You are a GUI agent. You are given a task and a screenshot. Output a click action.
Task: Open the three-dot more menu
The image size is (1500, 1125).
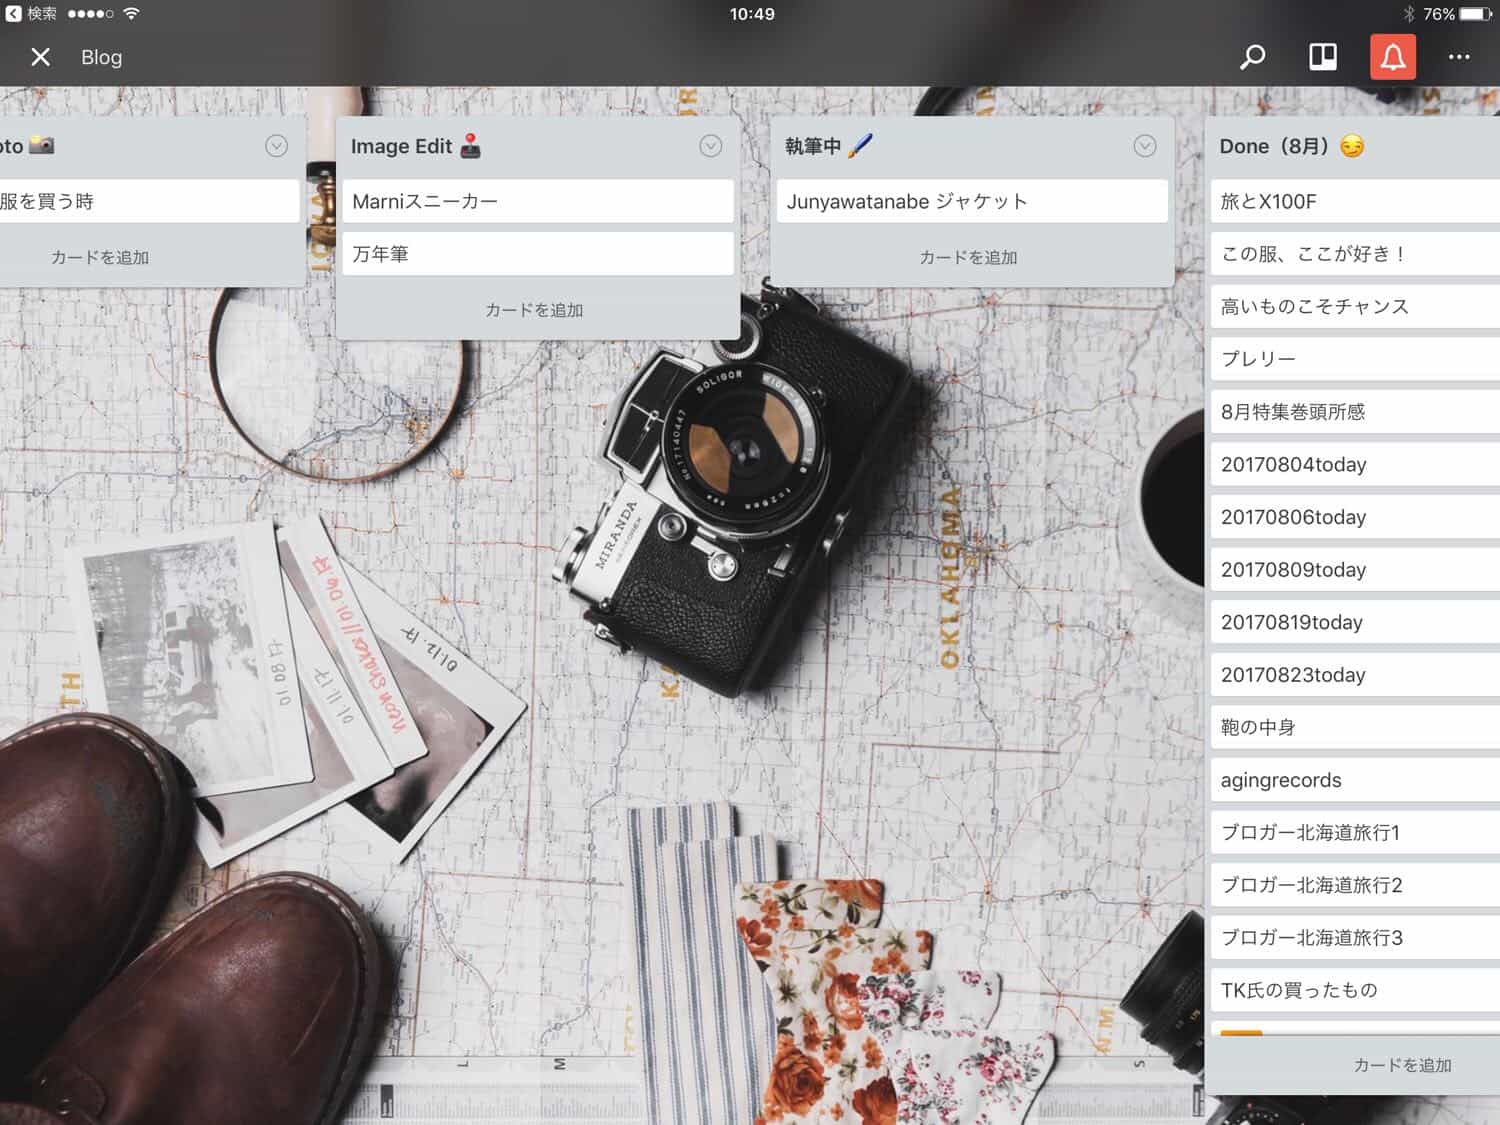tap(1459, 57)
